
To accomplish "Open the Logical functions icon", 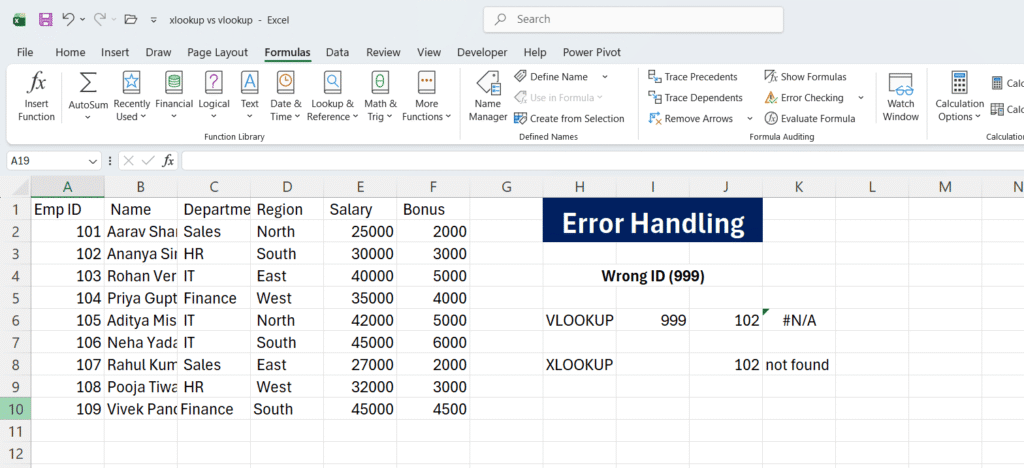I will coord(214,82).
